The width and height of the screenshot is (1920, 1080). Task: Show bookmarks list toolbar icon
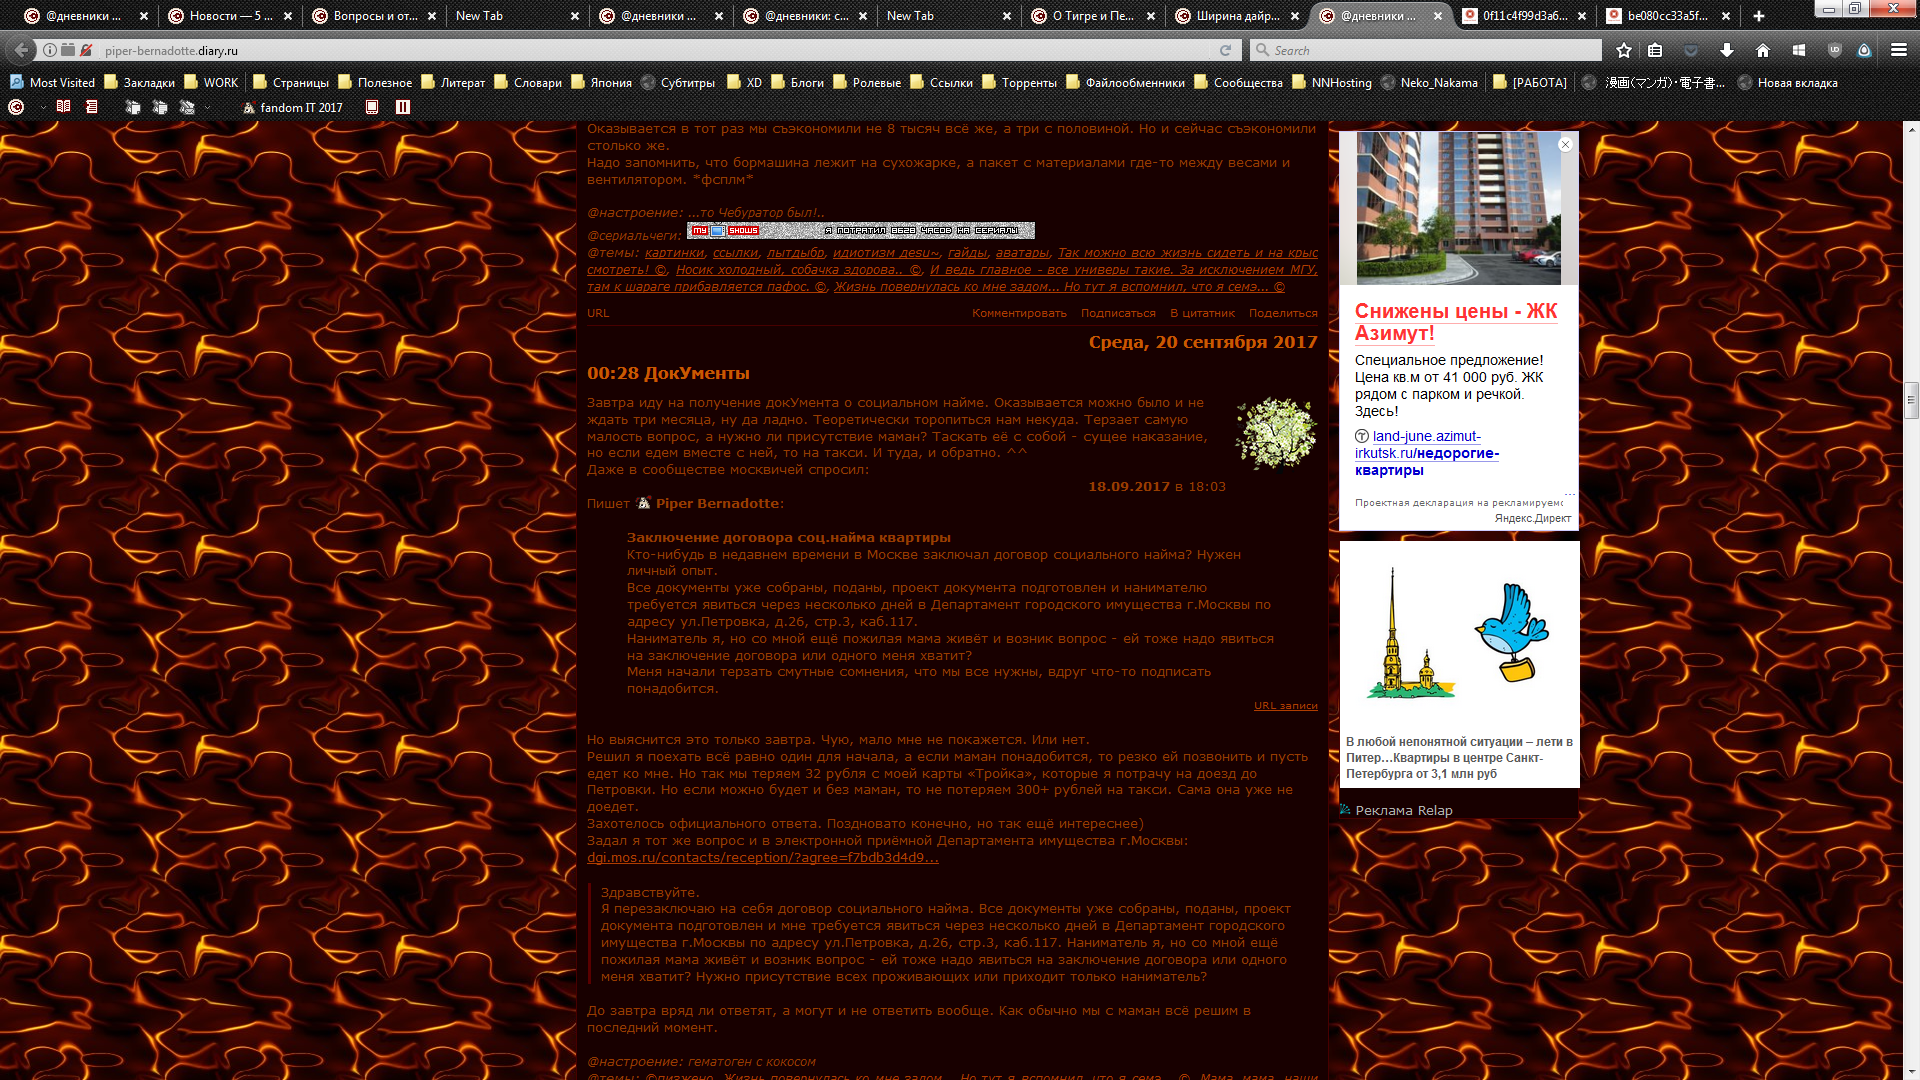coord(1655,50)
